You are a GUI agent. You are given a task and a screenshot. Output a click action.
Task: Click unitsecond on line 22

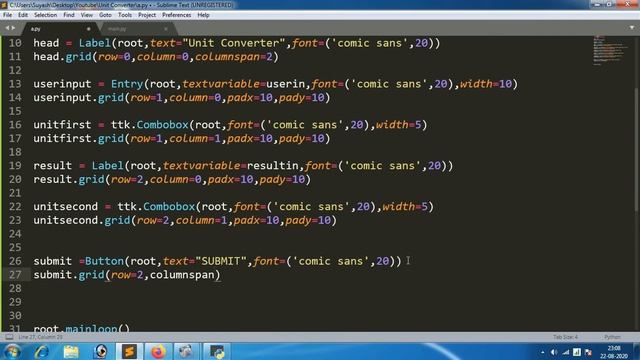point(66,207)
